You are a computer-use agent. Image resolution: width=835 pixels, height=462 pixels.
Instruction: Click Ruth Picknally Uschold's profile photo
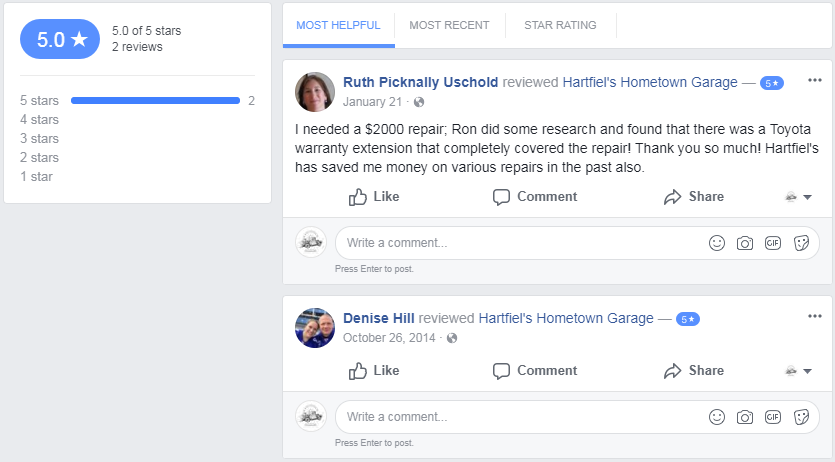(315, 92)
